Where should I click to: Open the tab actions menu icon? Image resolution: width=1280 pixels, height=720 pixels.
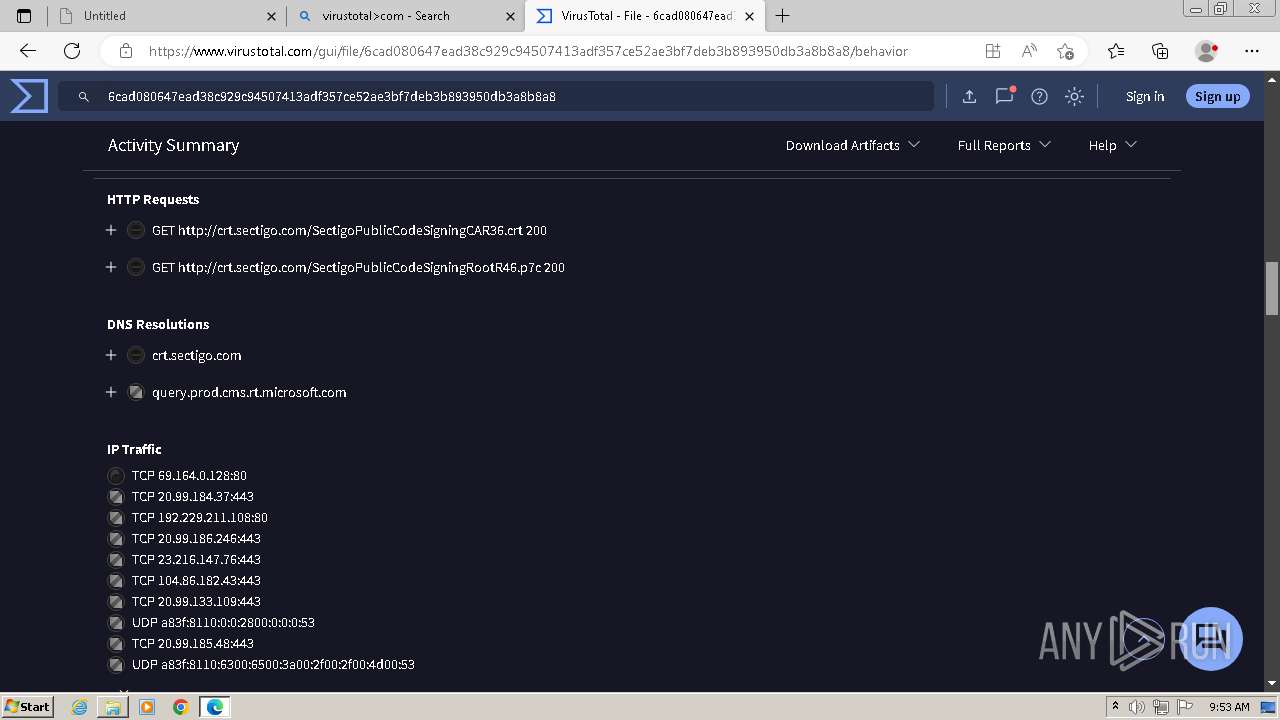click(x=24, y=16)
